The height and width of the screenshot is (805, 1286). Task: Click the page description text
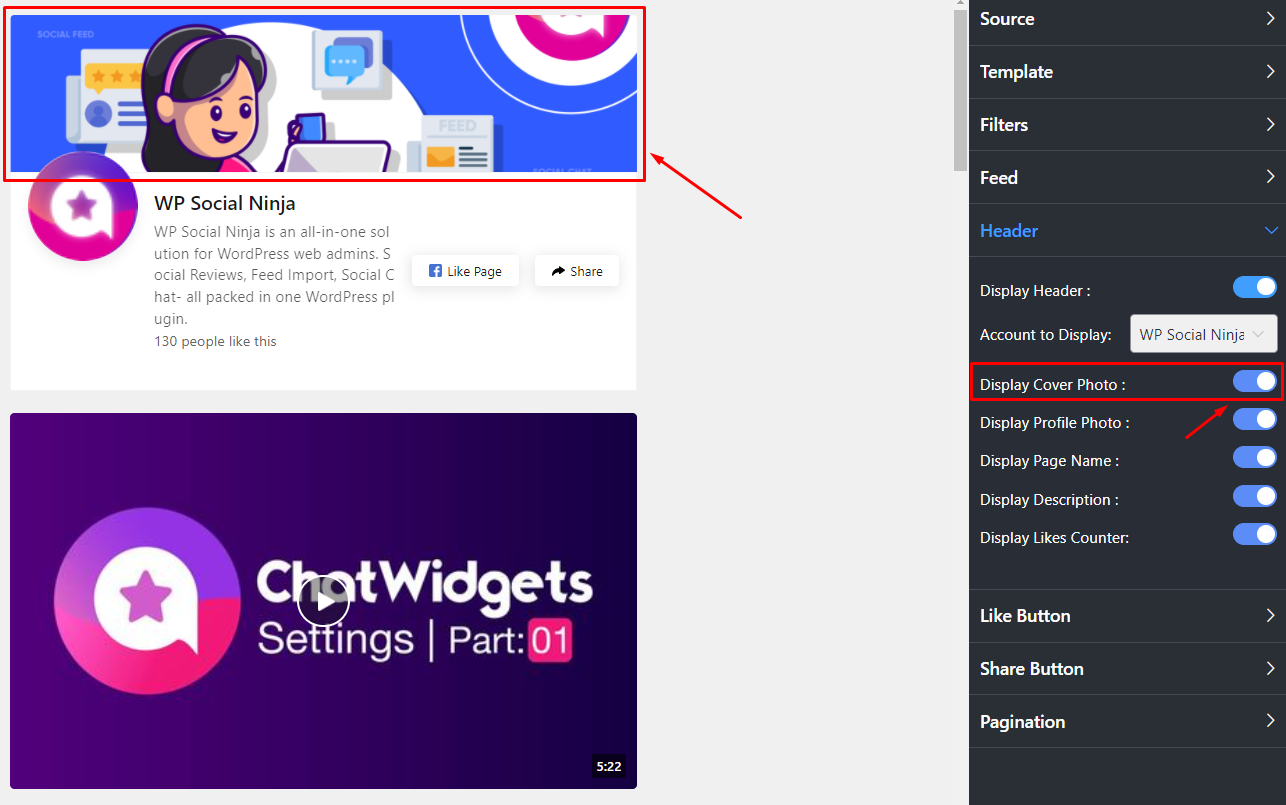(274, 275)
